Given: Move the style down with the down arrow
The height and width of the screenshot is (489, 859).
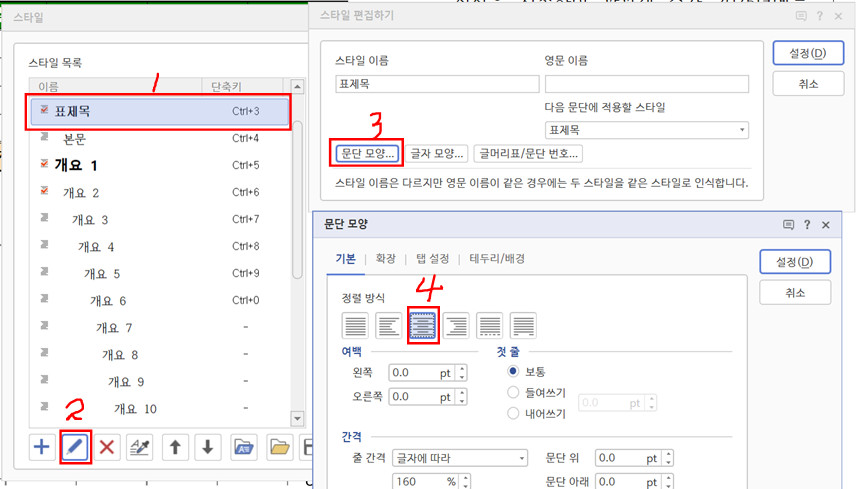Looking at the screenshot, I should [208, 447].
